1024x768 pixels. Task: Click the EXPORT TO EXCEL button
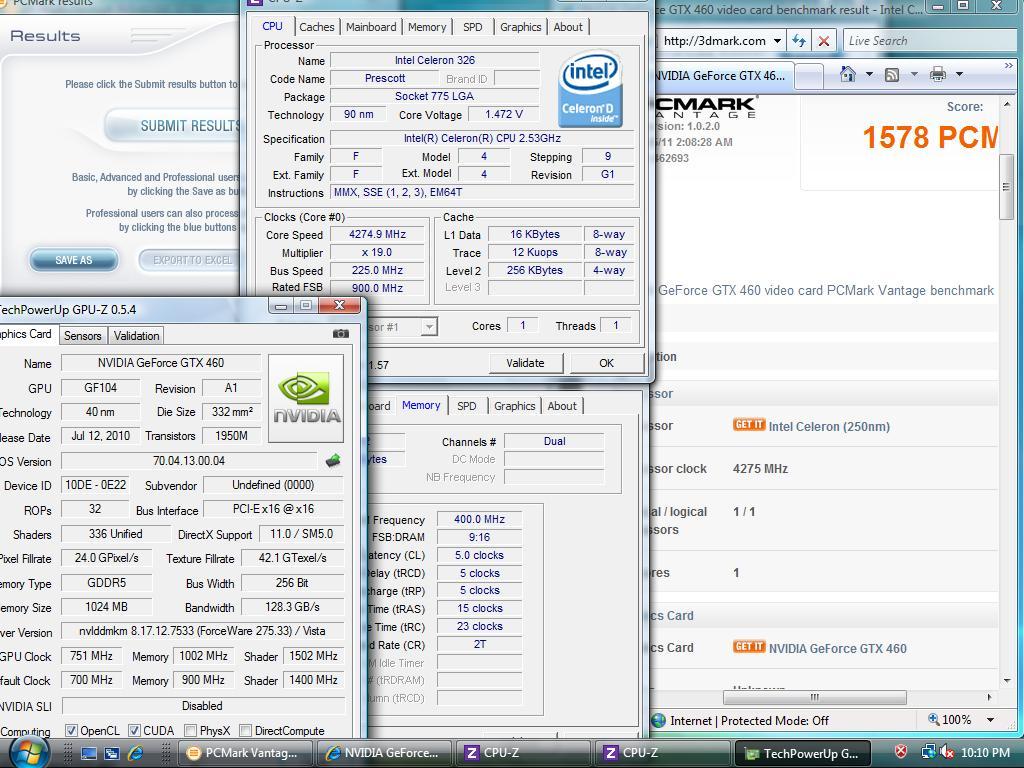pyautogui.click(x=189, y=260)
